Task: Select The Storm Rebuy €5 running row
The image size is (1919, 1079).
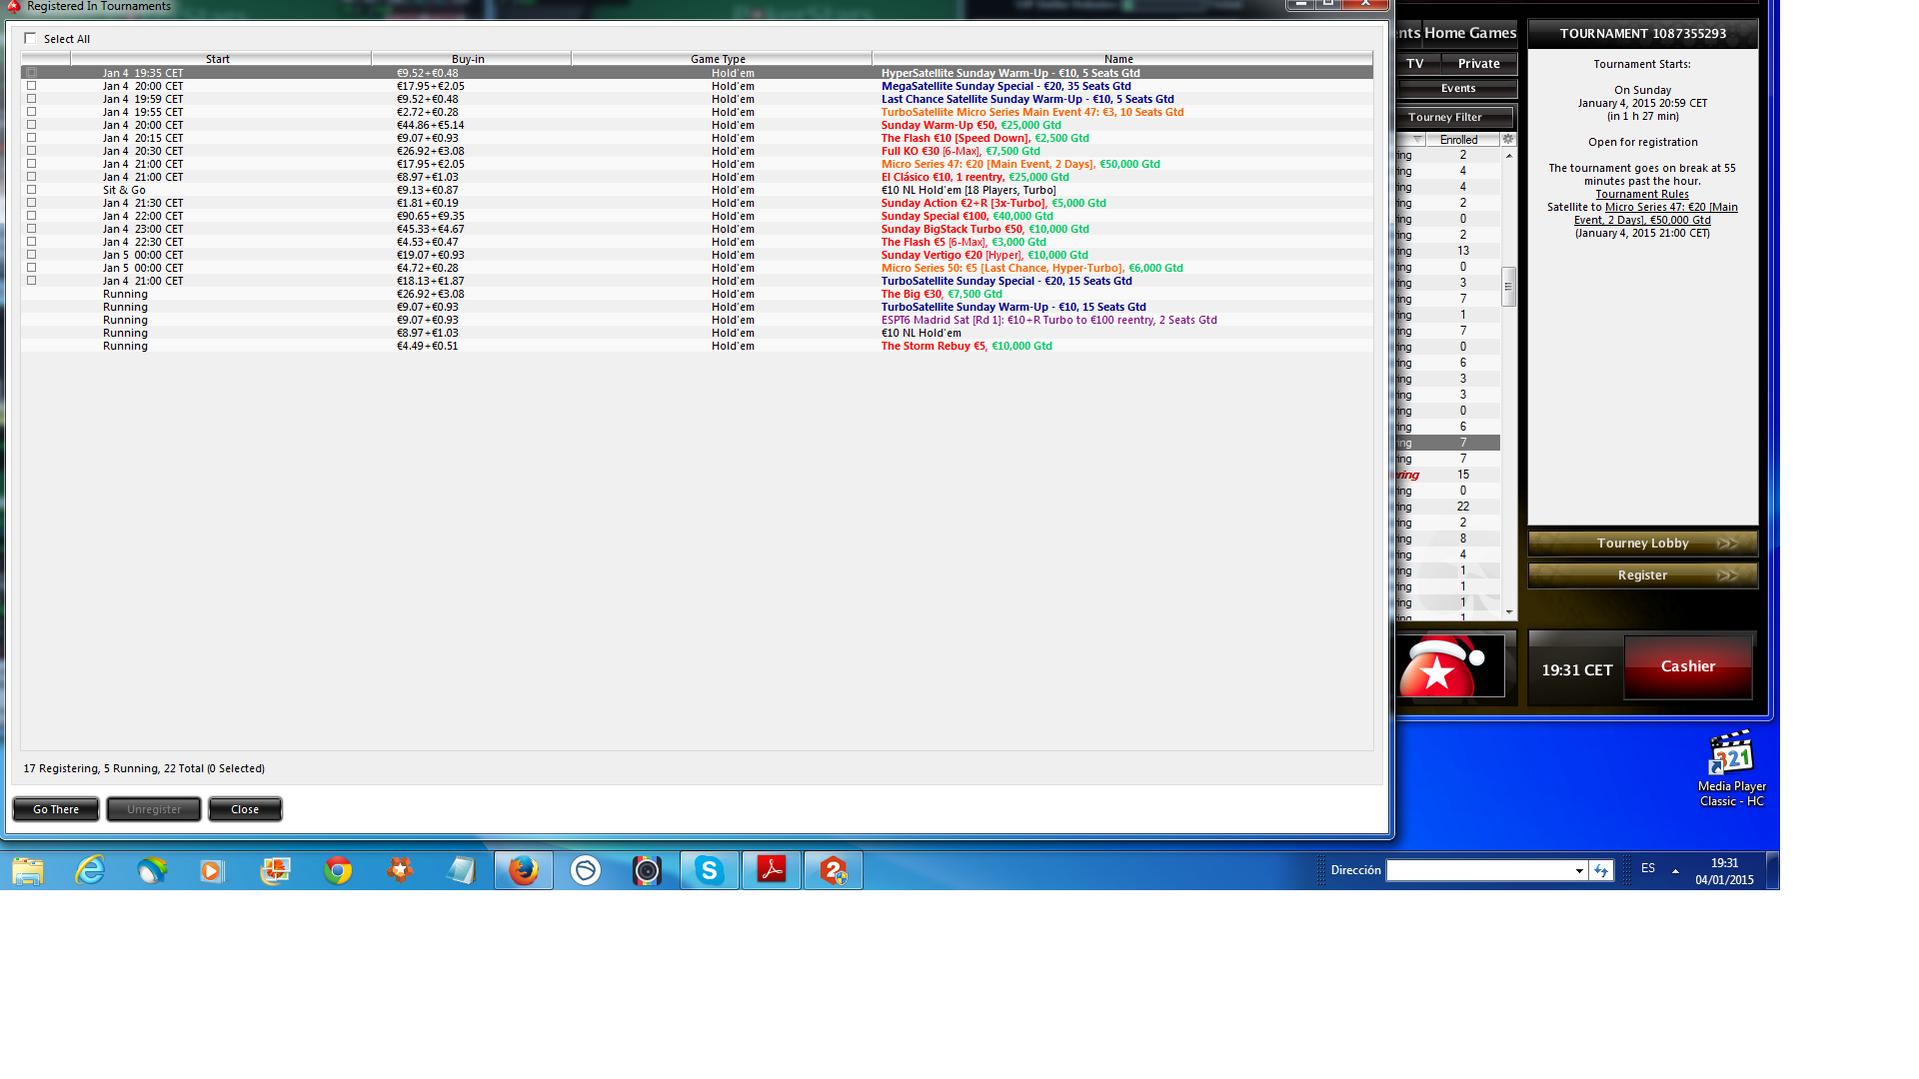Action: [697, 346]
